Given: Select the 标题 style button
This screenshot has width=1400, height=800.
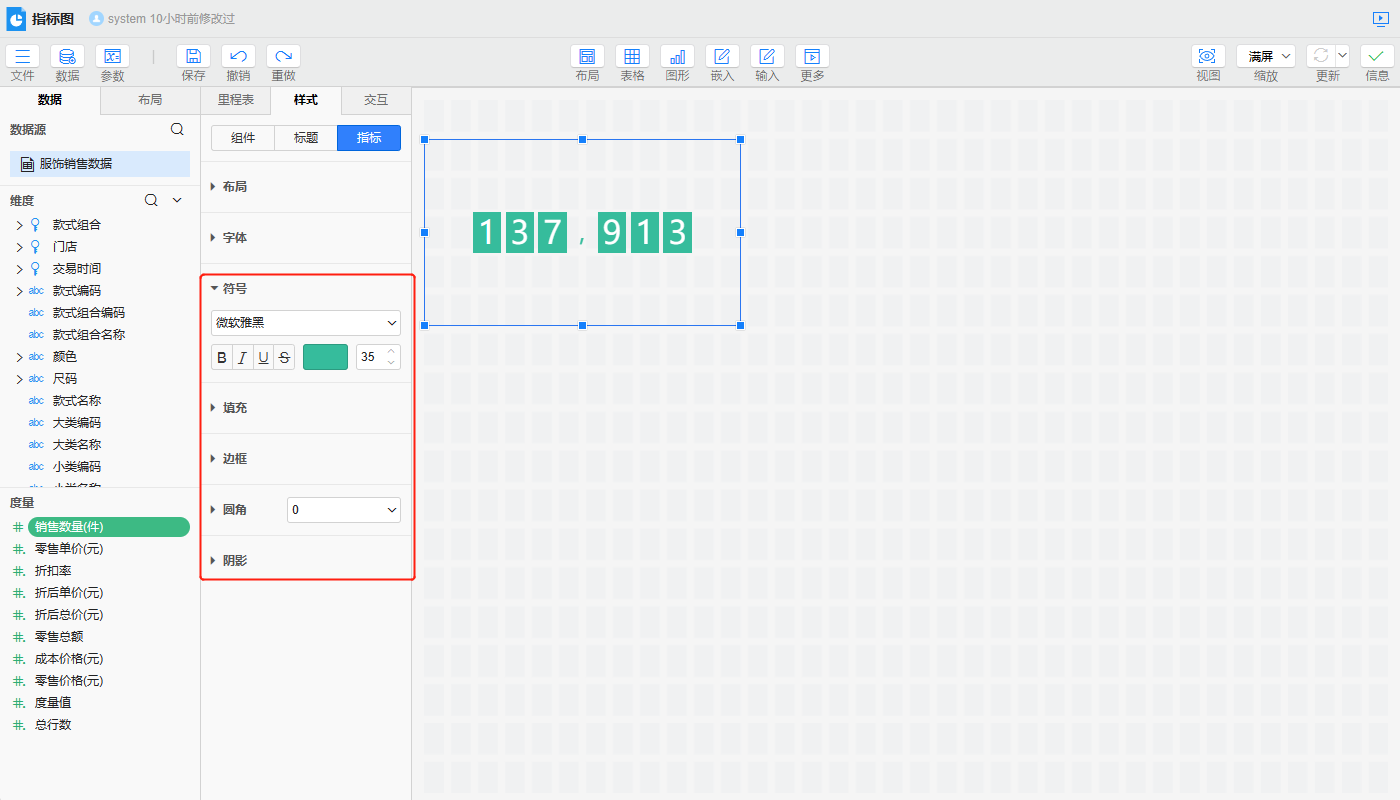Looking at the screenshot, I should pos(306,138).
